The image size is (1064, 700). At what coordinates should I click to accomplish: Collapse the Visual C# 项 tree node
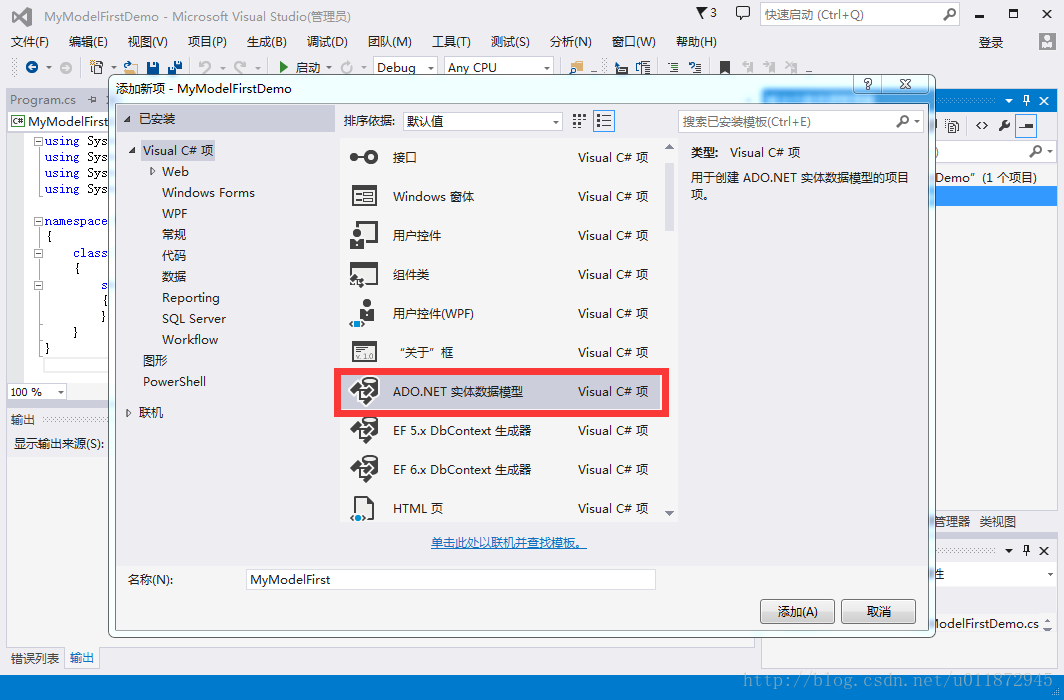click(132, 151)
